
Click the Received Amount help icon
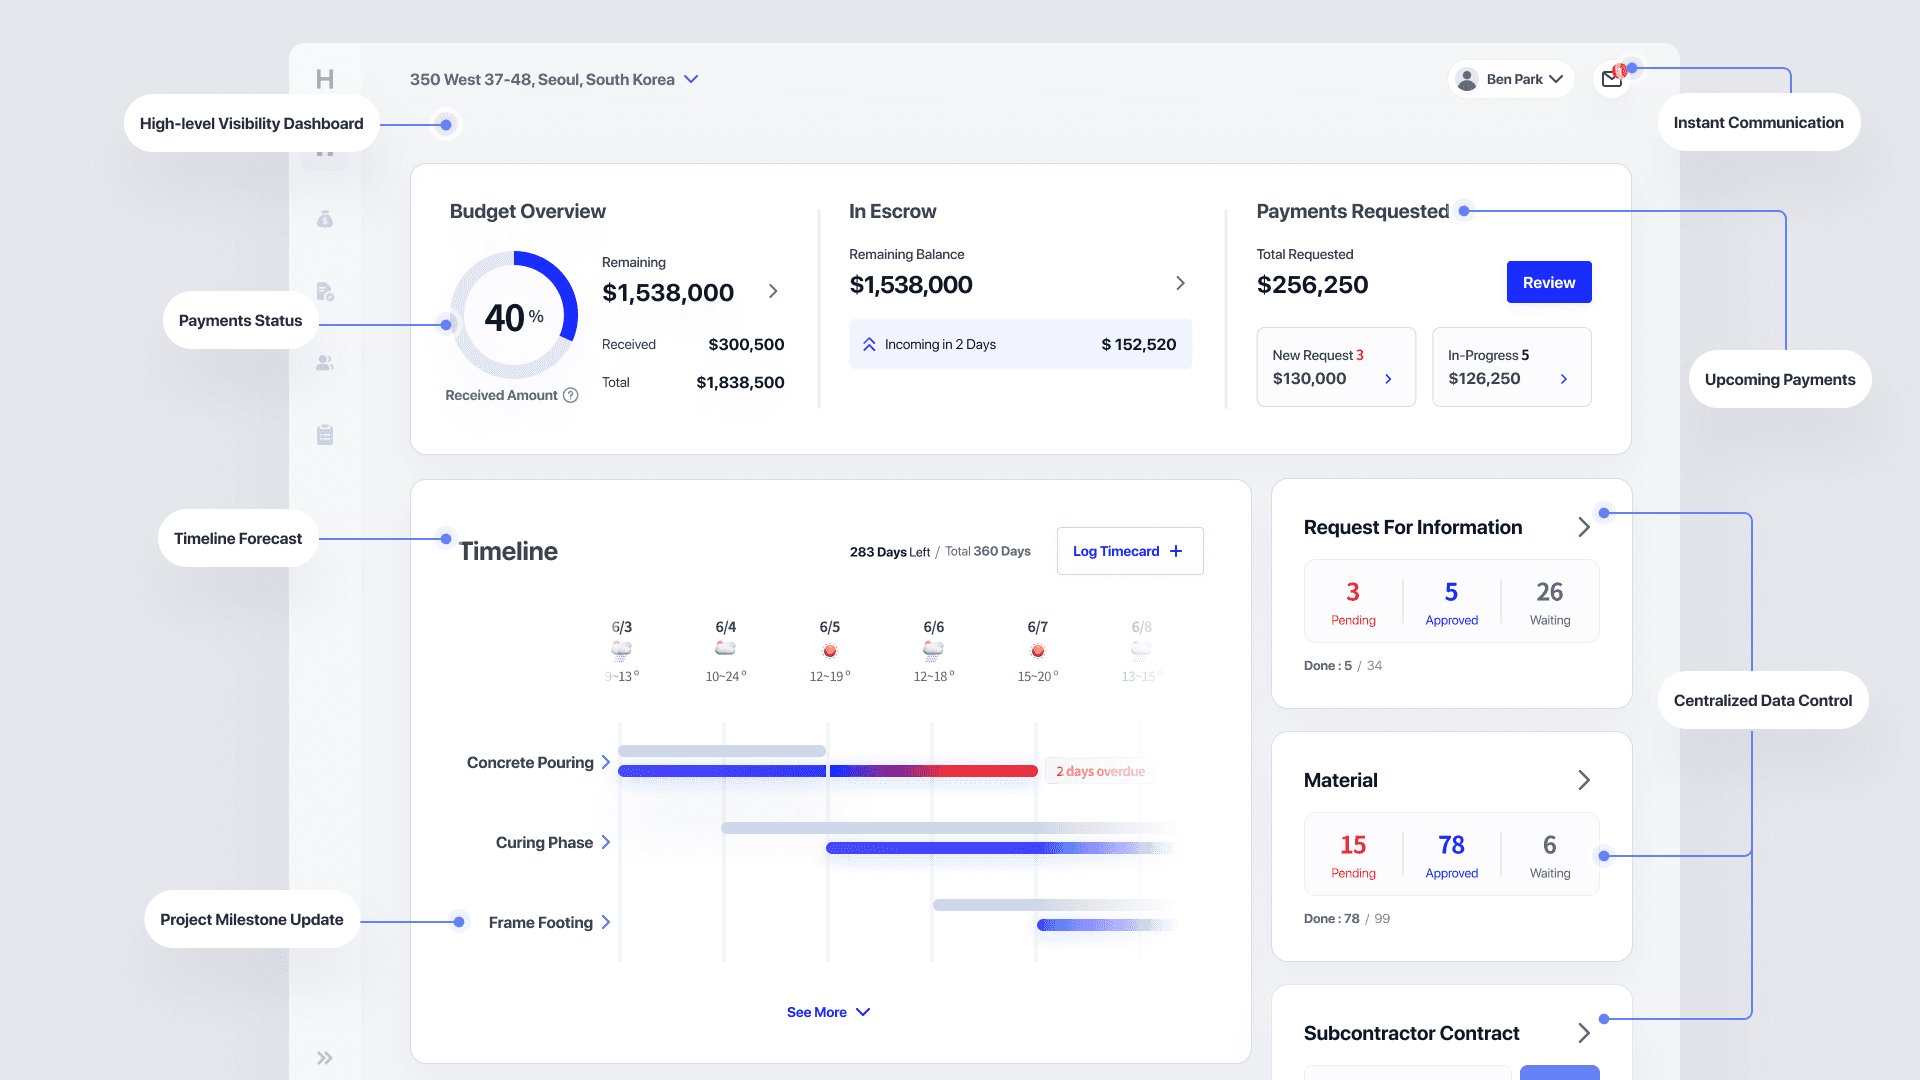click(571, 395)
